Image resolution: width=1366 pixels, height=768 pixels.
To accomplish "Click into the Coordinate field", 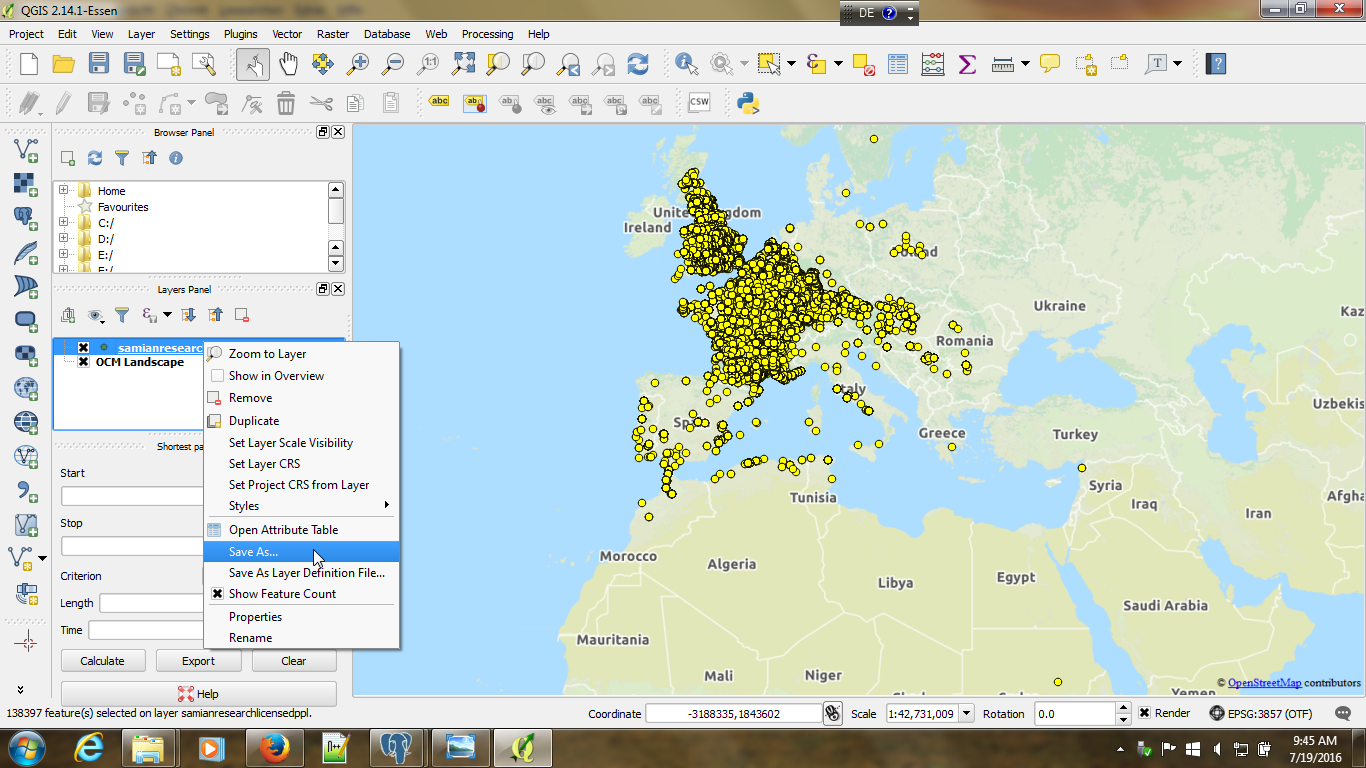I will pyautogui.click(x=732, y=714).
